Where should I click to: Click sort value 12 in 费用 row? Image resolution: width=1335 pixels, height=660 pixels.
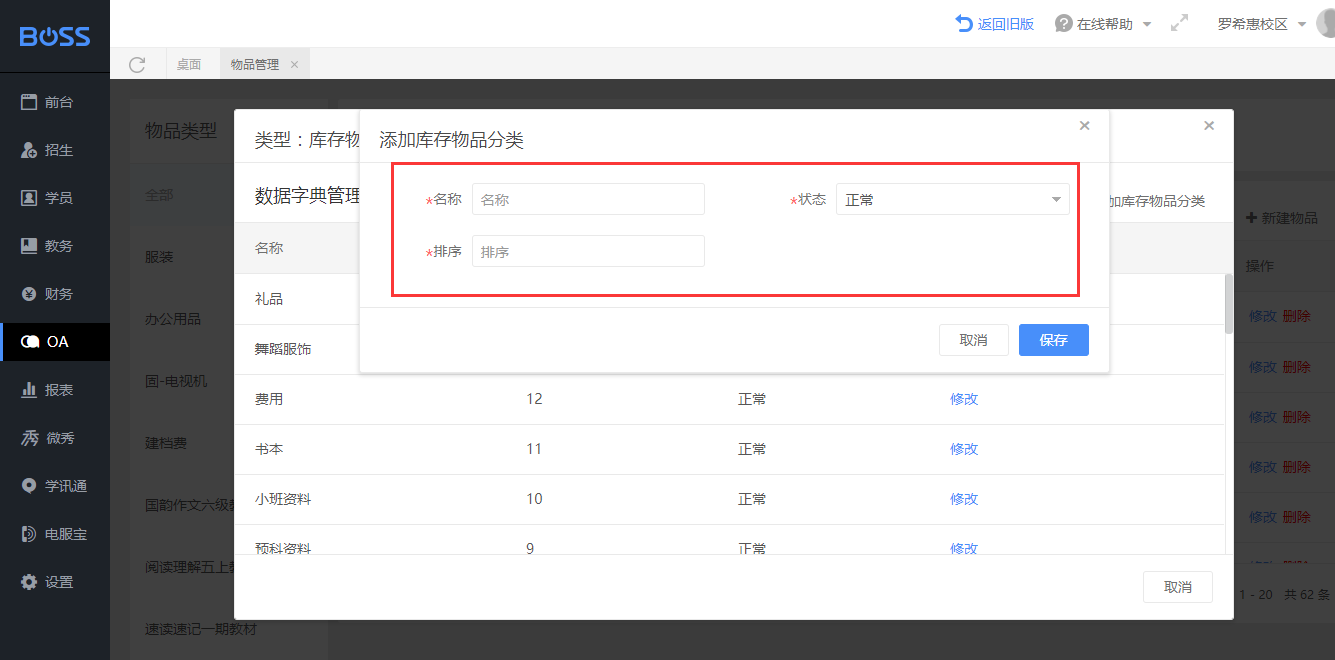point(534,399)
